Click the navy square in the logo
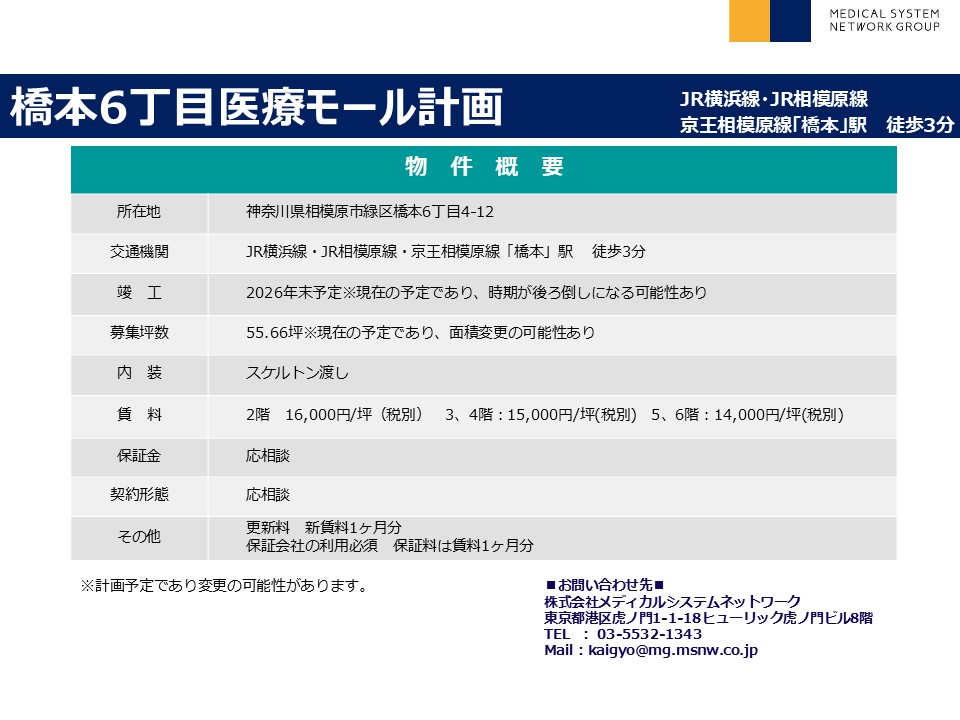 (790, 21)
